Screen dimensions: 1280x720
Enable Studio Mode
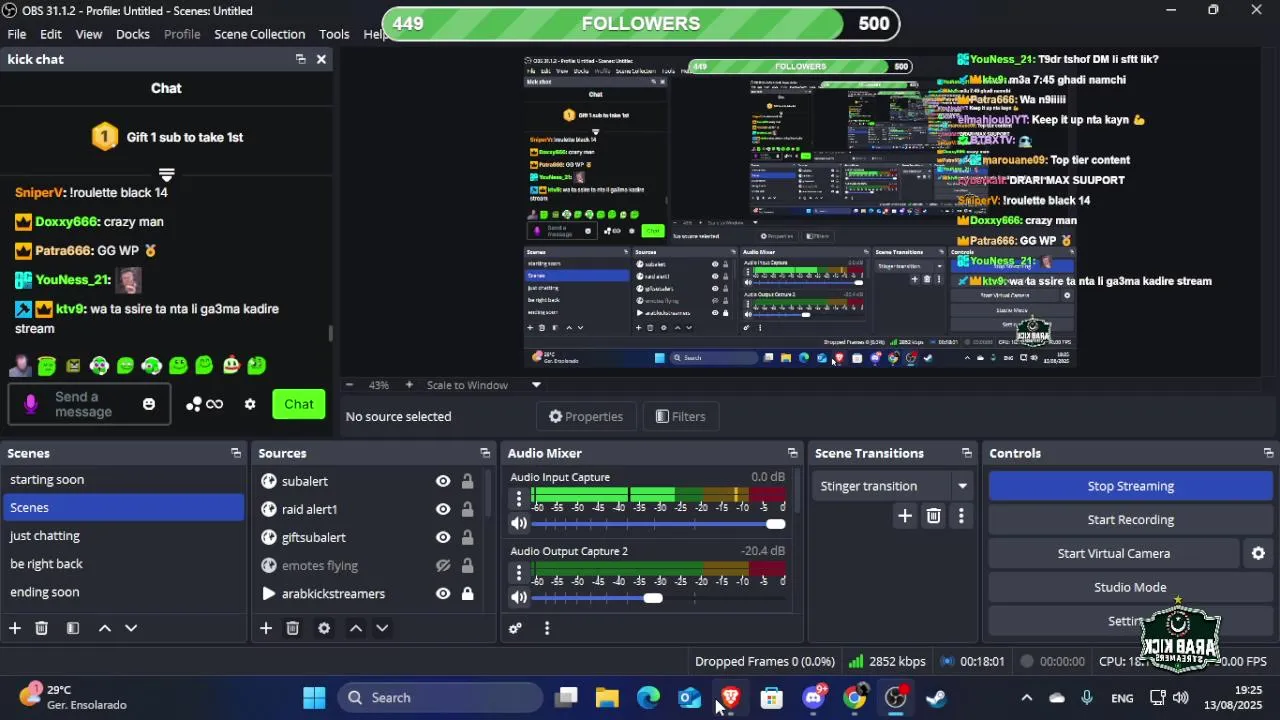pos(1130,587)
